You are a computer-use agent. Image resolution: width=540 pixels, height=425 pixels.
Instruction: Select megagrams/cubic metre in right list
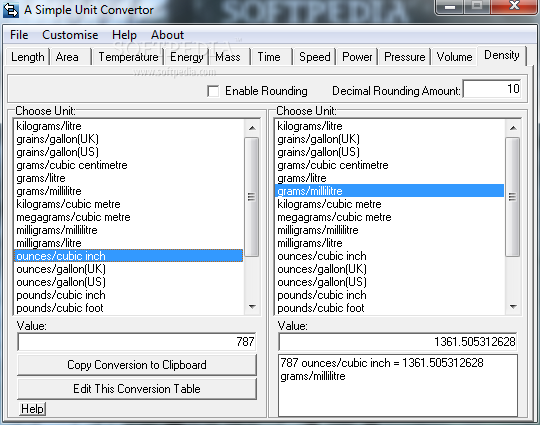point(390,217)
